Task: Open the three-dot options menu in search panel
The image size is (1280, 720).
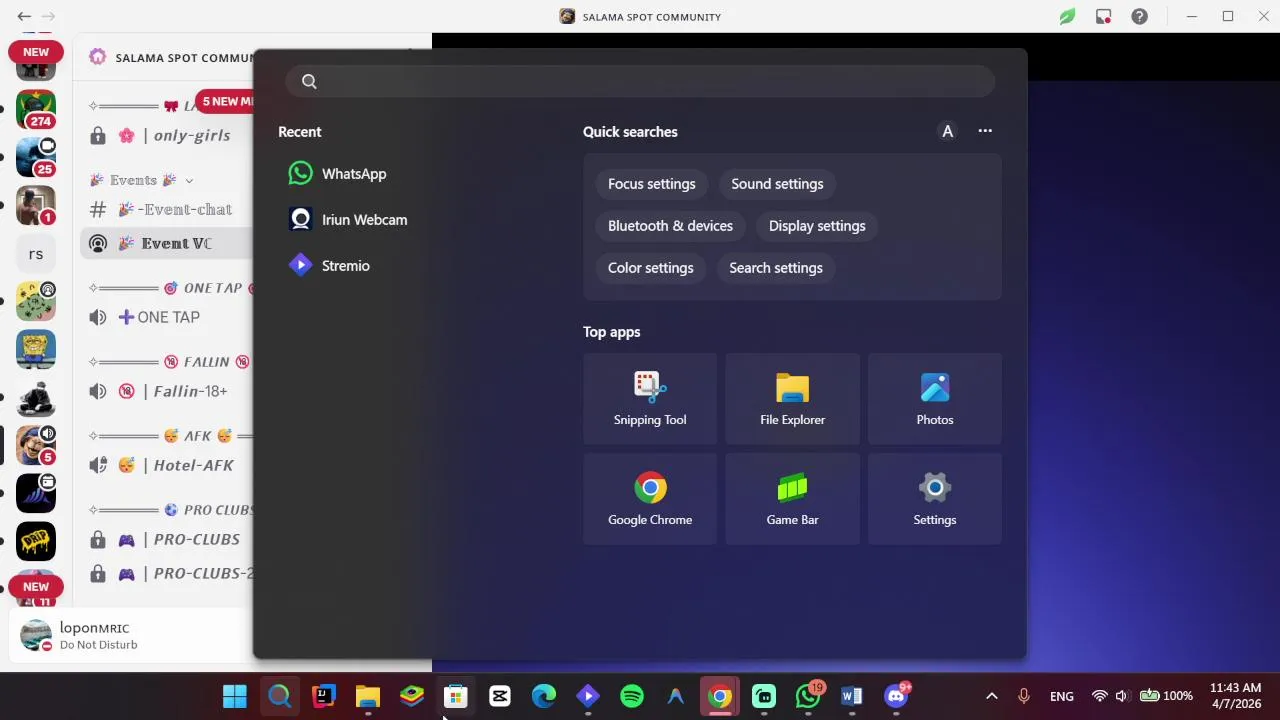Action: tap(985, 131)
